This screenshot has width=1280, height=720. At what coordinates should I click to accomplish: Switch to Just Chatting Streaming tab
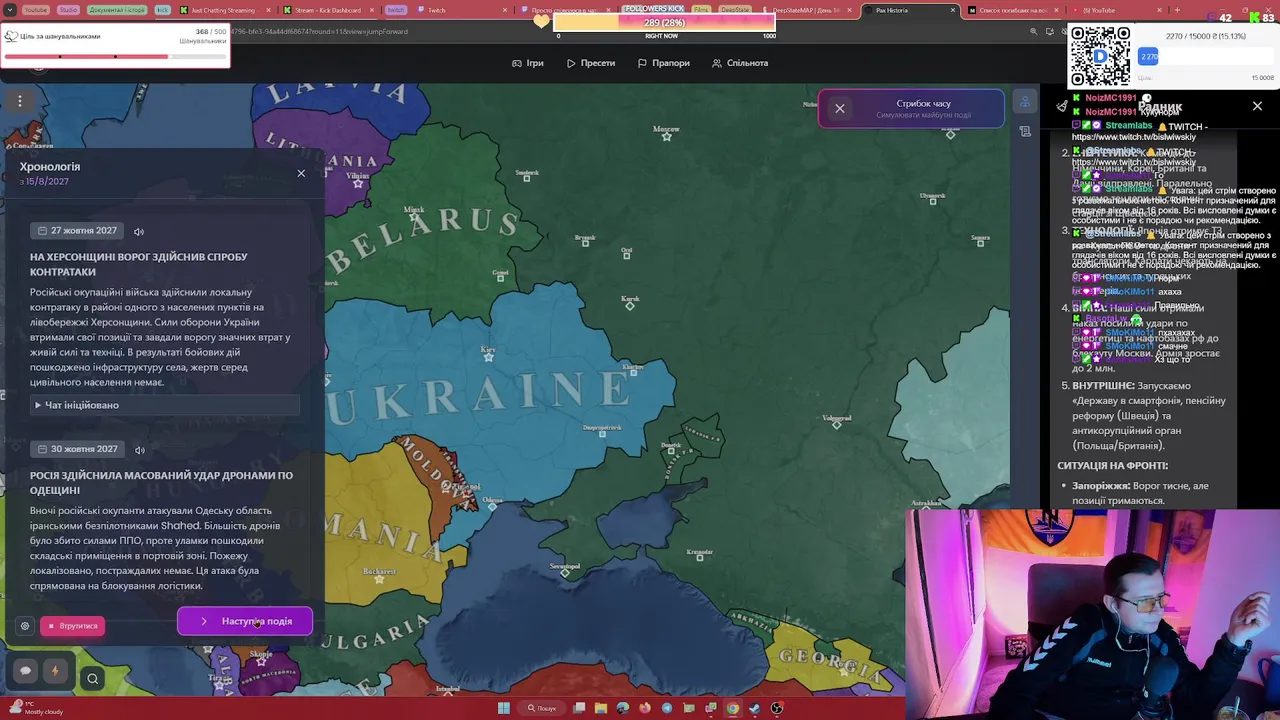coord(225,10)
